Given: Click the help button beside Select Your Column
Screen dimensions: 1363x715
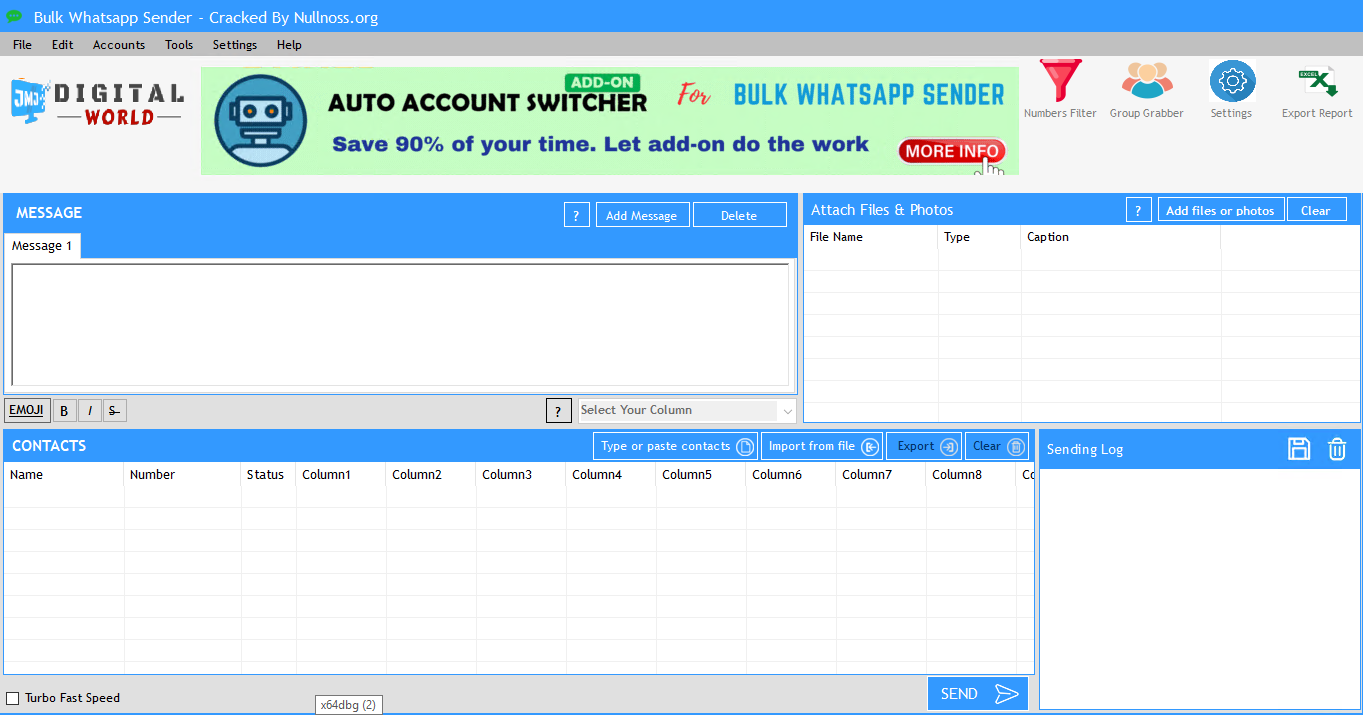Looking at the screenshot, I should [x=559, y=410].
